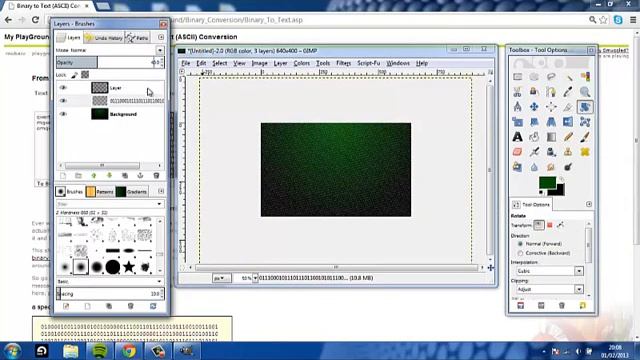Select the Text tool (letter A)
640x360 pixels.
[518, 137]
